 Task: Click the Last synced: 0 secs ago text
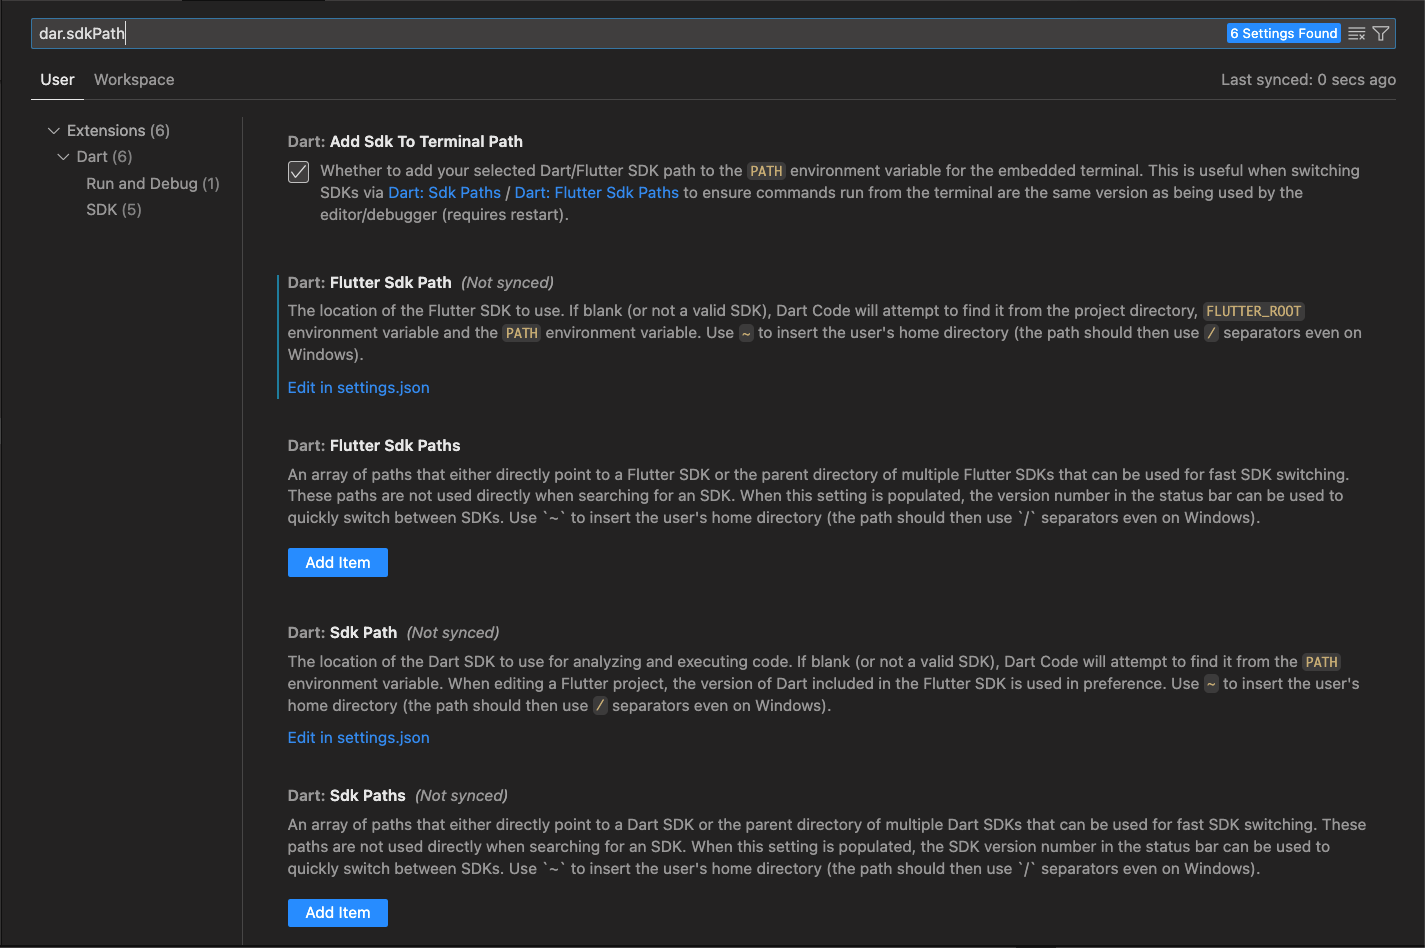click(x=1308, y=80)
